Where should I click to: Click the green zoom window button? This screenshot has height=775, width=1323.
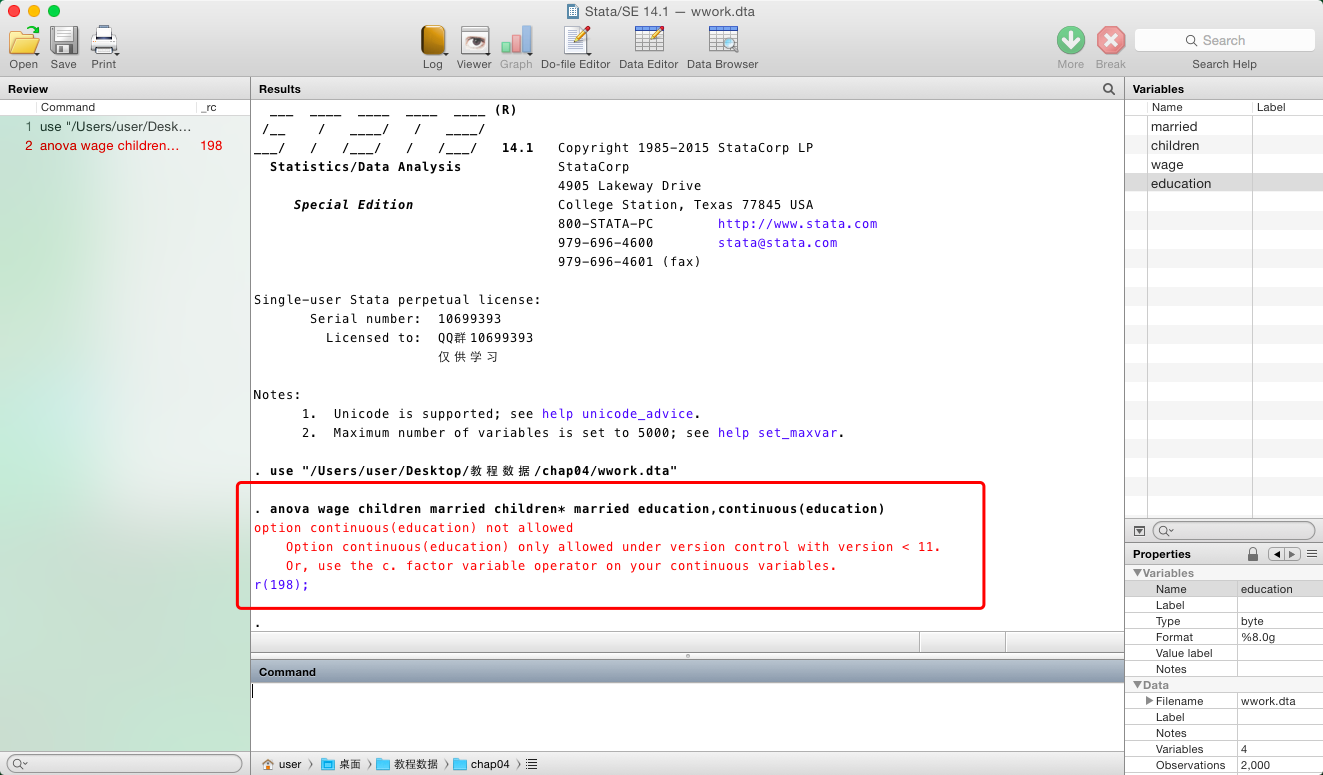tap(54, 11)
